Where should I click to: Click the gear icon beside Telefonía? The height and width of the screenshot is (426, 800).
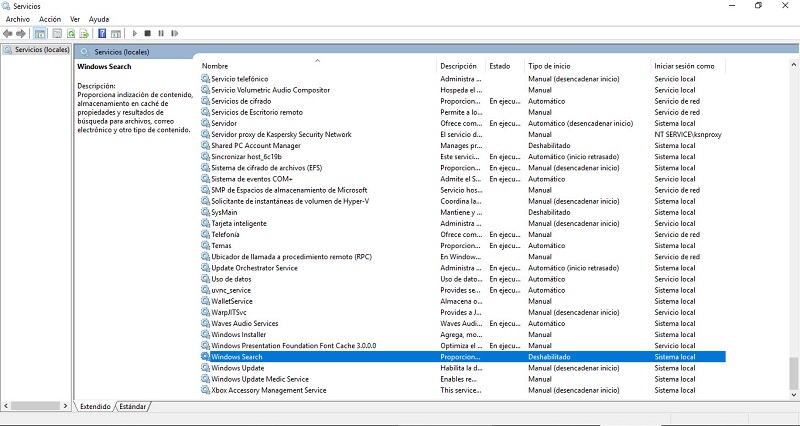click(x=205, y=235)
